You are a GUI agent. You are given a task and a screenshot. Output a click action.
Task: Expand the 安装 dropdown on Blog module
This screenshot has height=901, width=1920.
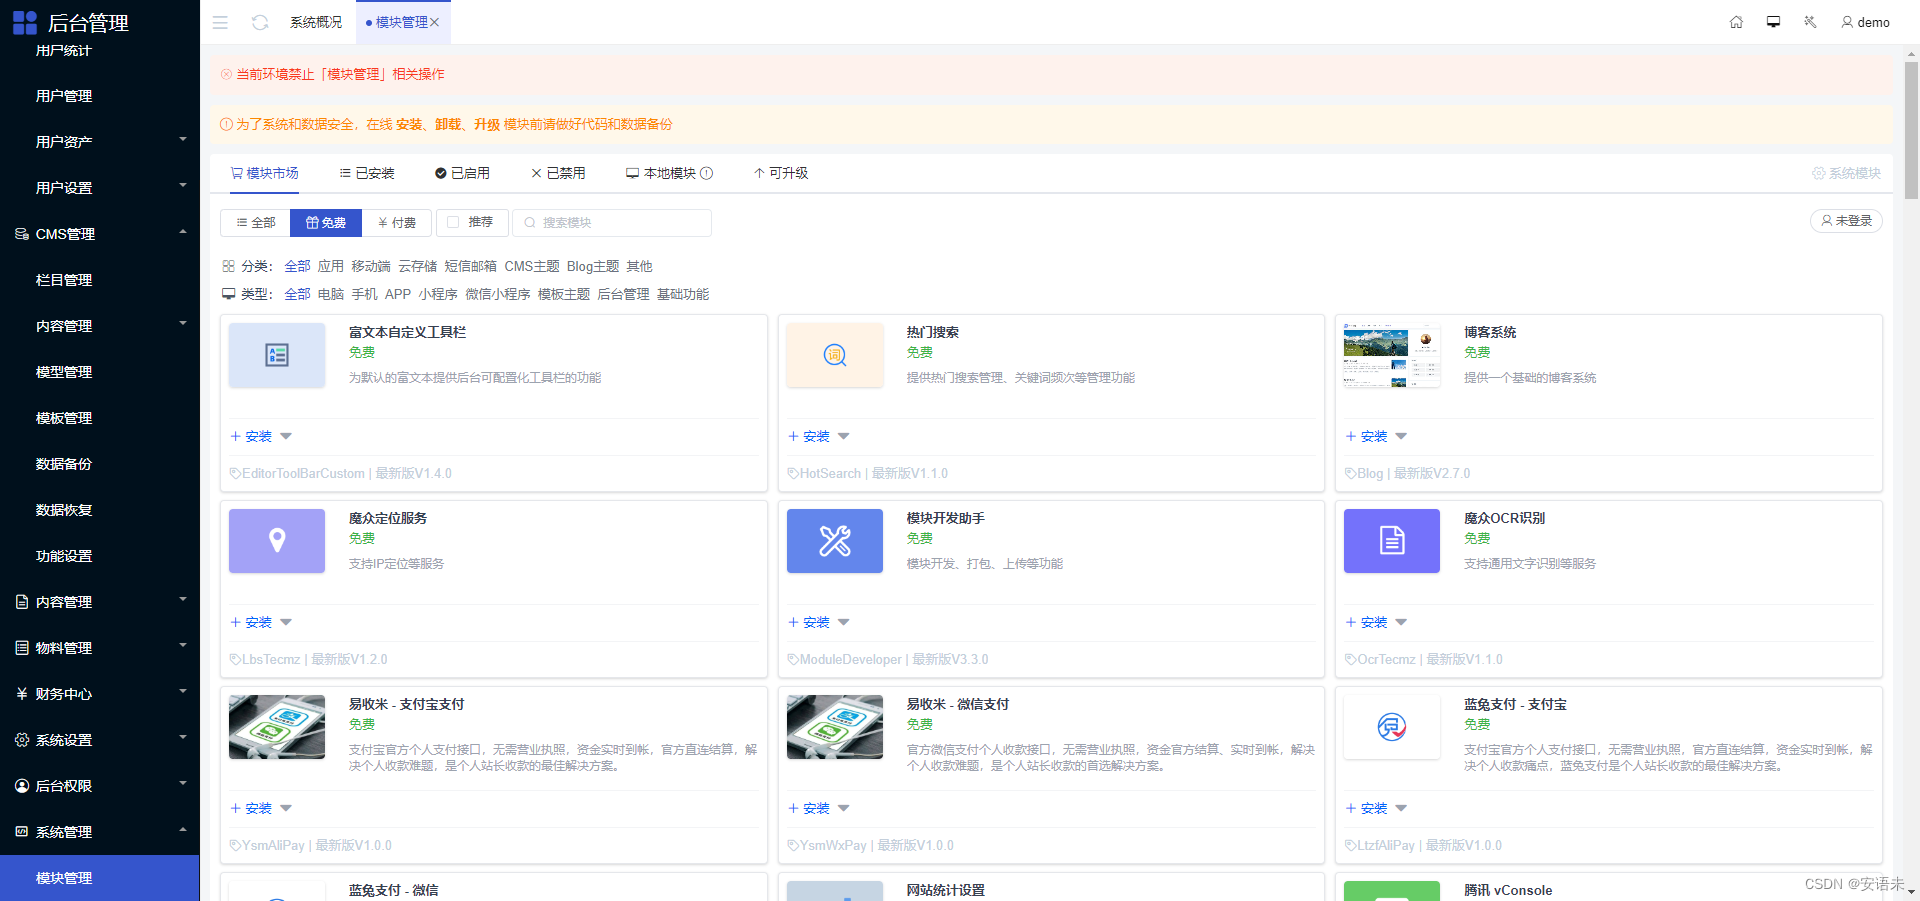click(x=1402, y=436)
